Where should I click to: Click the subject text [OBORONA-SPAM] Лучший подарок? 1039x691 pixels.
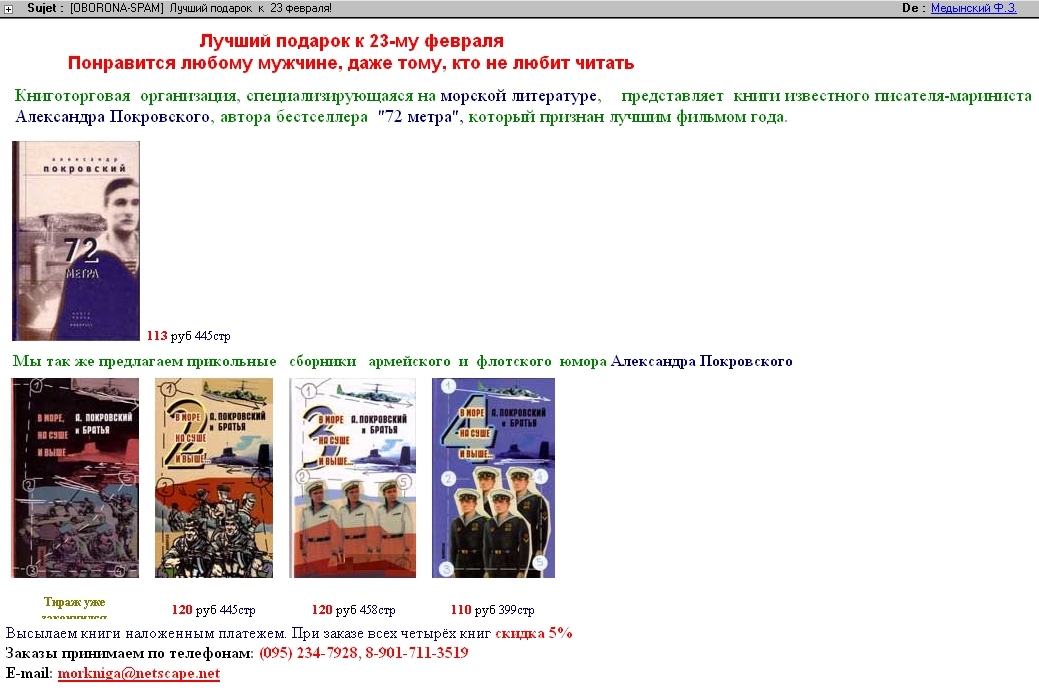pyautogui.click(x=201, y=8)
